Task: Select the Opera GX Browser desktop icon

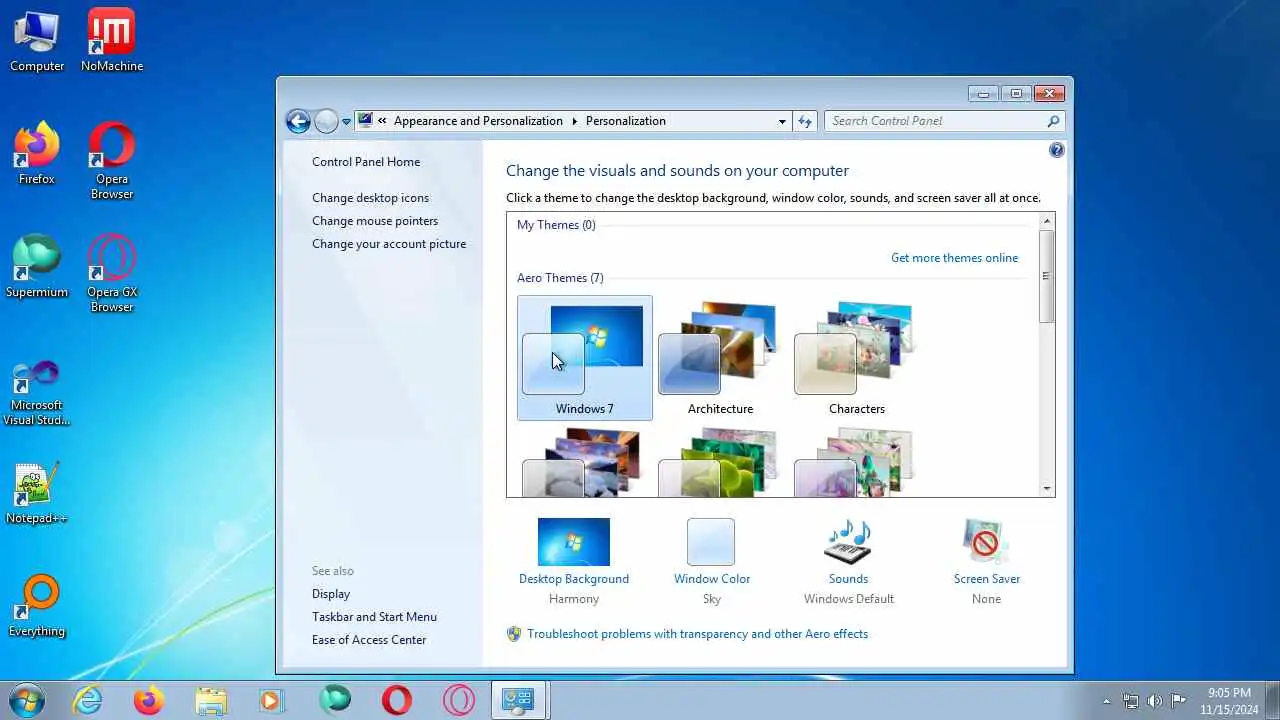Action: [x=112, y=274]
